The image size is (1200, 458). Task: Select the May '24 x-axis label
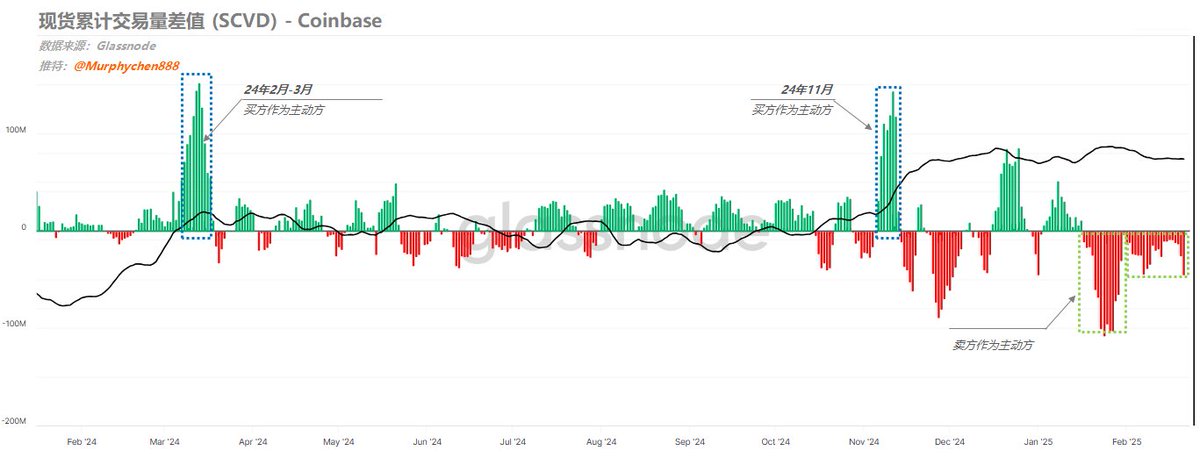[x=340, y=441]
